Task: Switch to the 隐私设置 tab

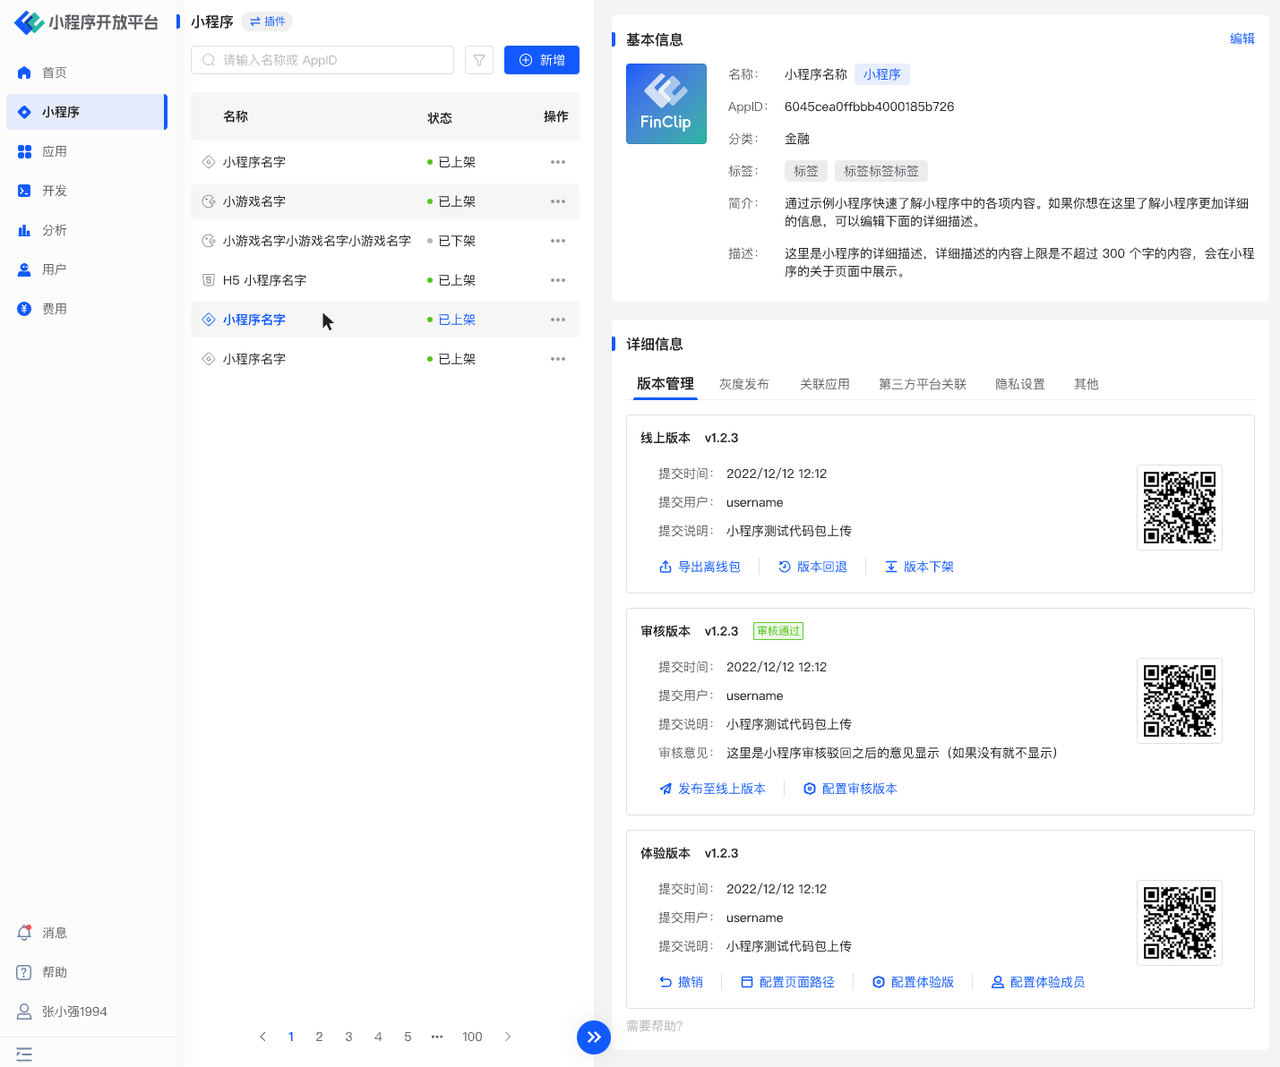Action: coord(1019,384)
